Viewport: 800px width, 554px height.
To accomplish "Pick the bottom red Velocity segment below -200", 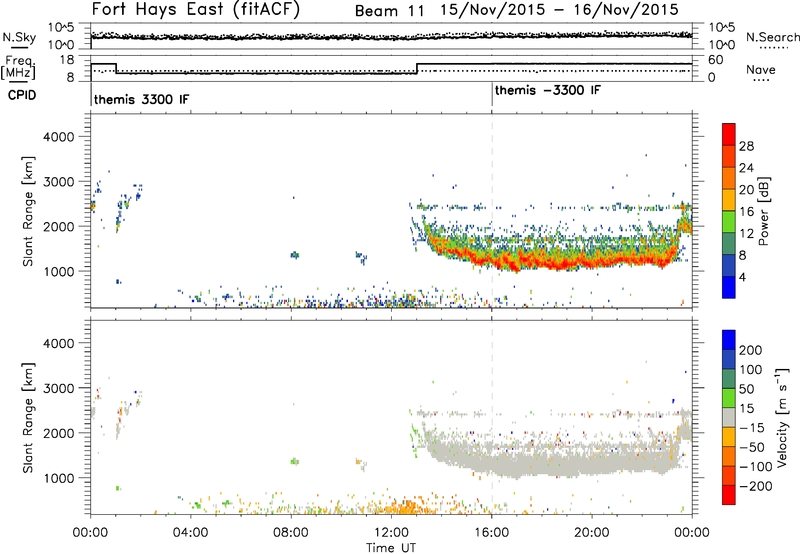I will pos(729,495).
